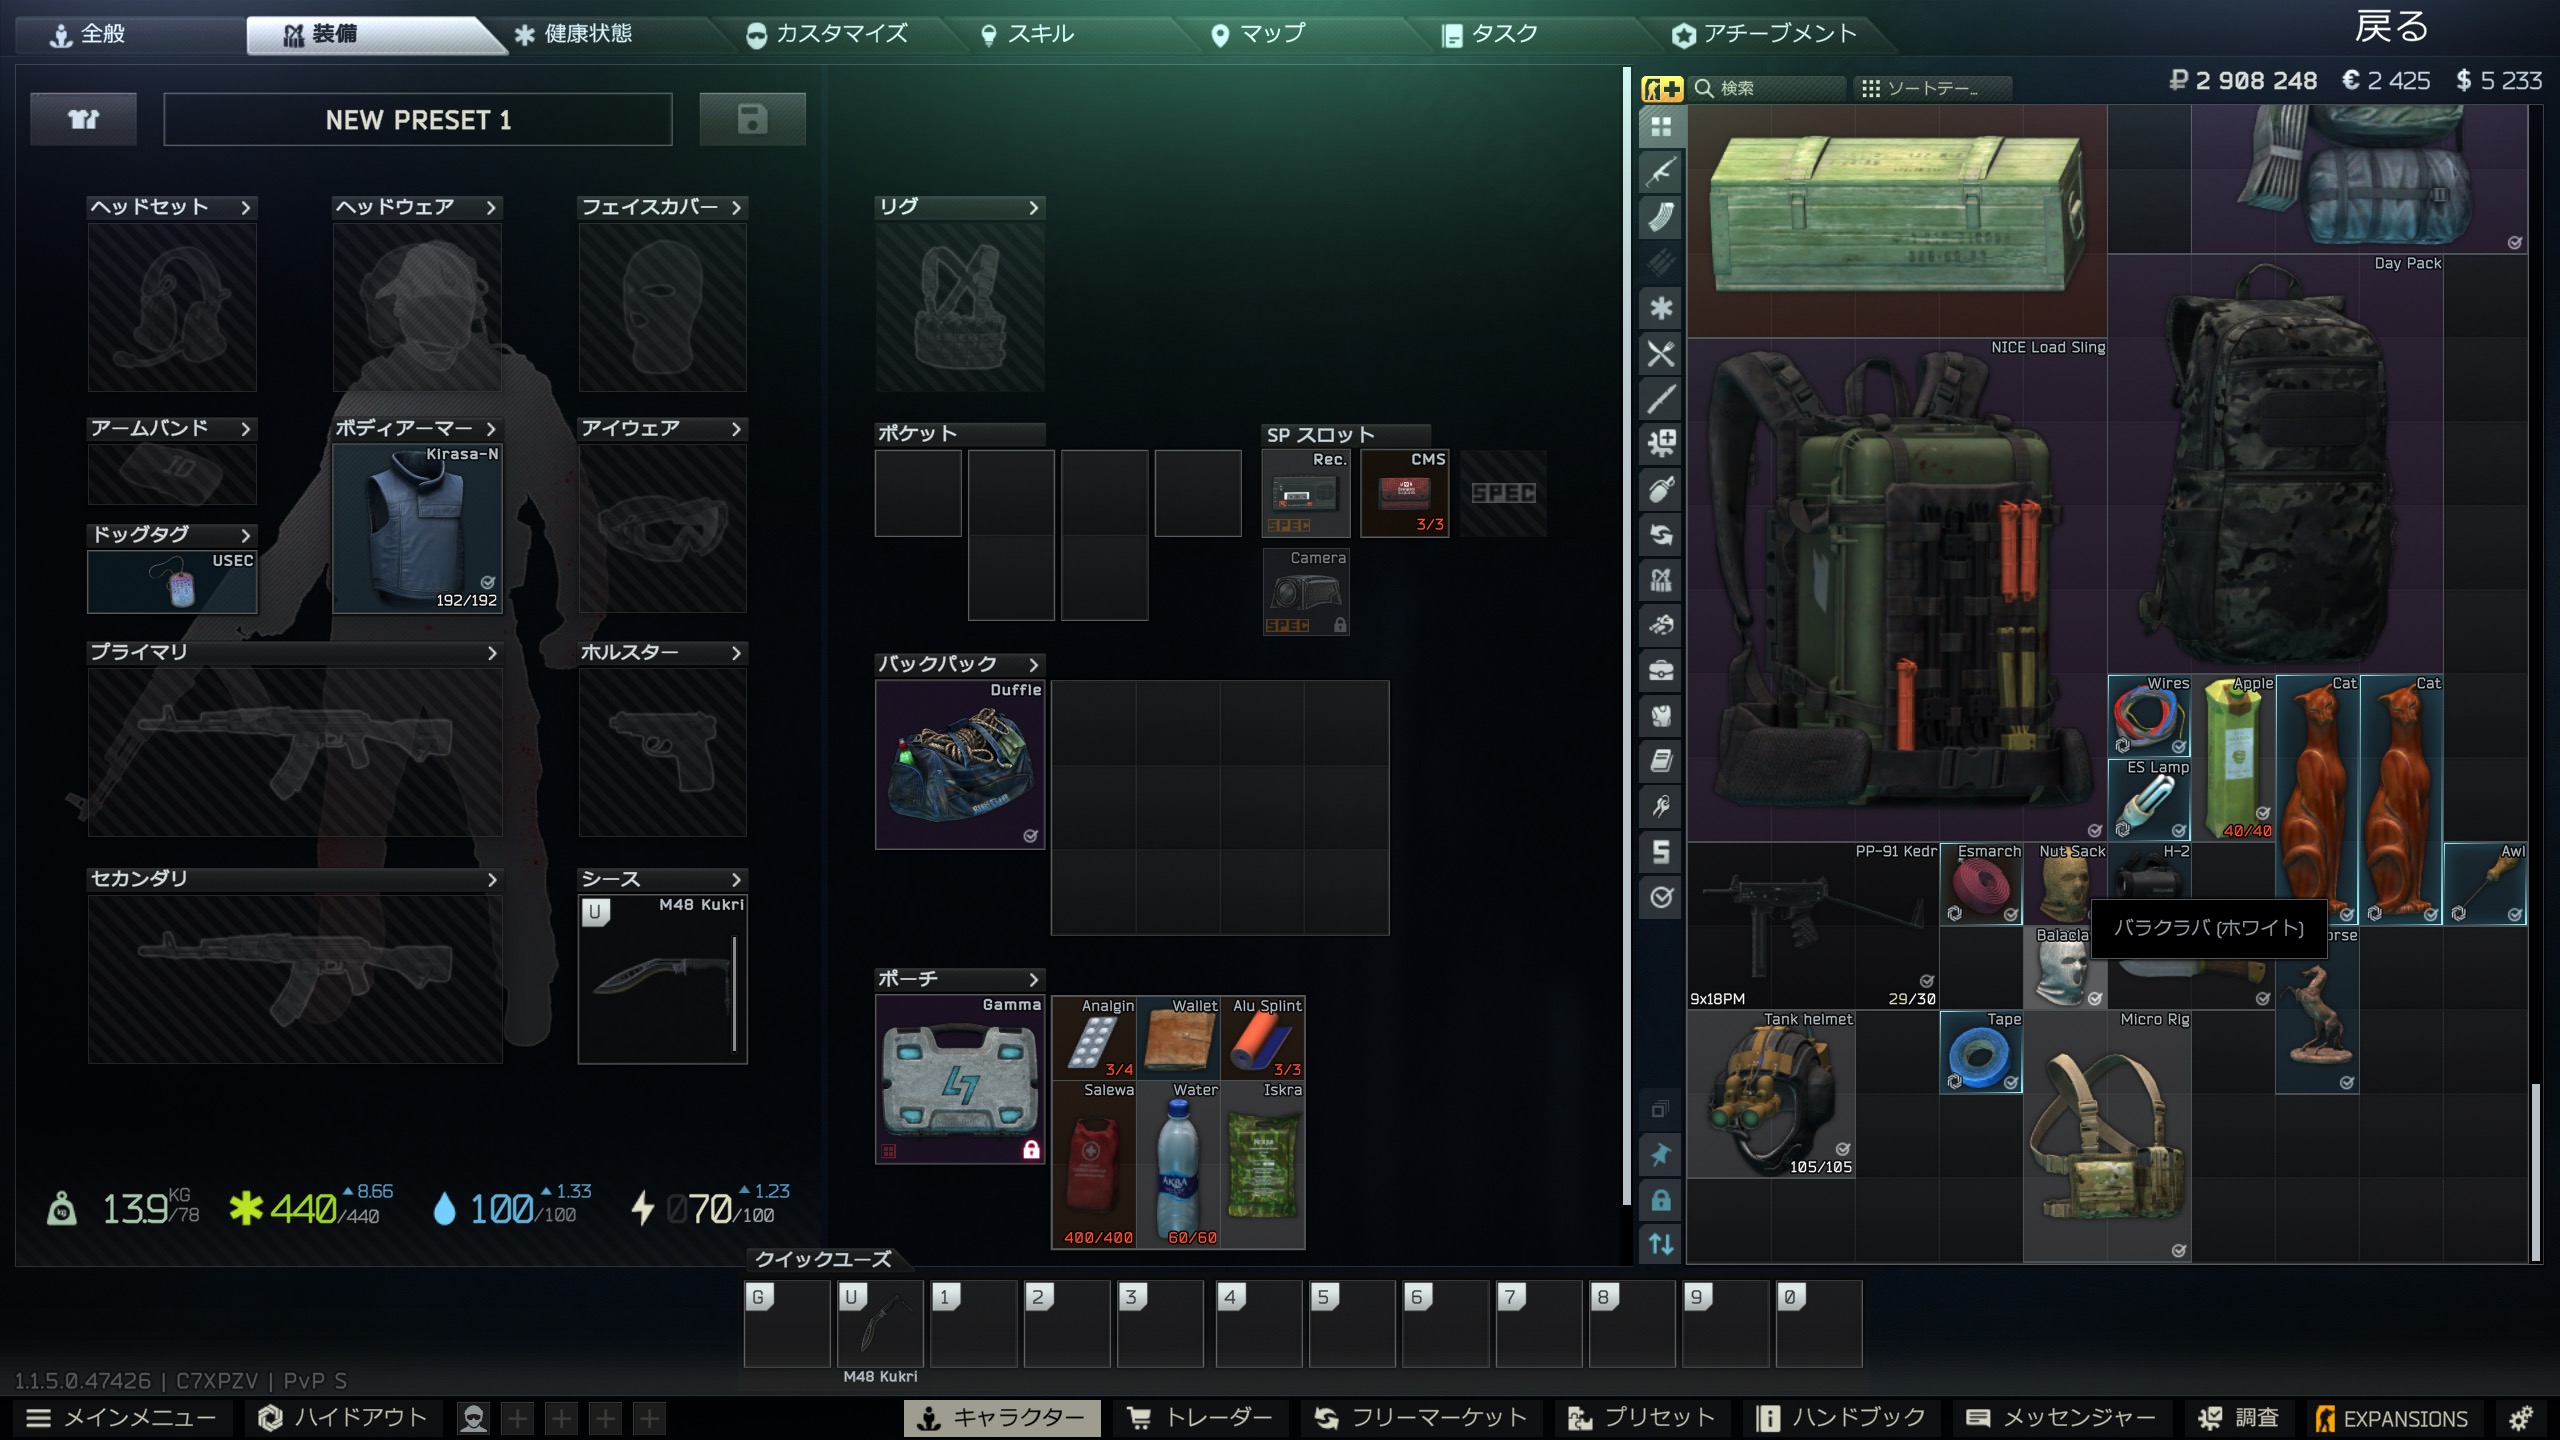Click the NEW PRESET 1 name field
Screen dimensions: 2560x1440
click(x=417, y=119)
